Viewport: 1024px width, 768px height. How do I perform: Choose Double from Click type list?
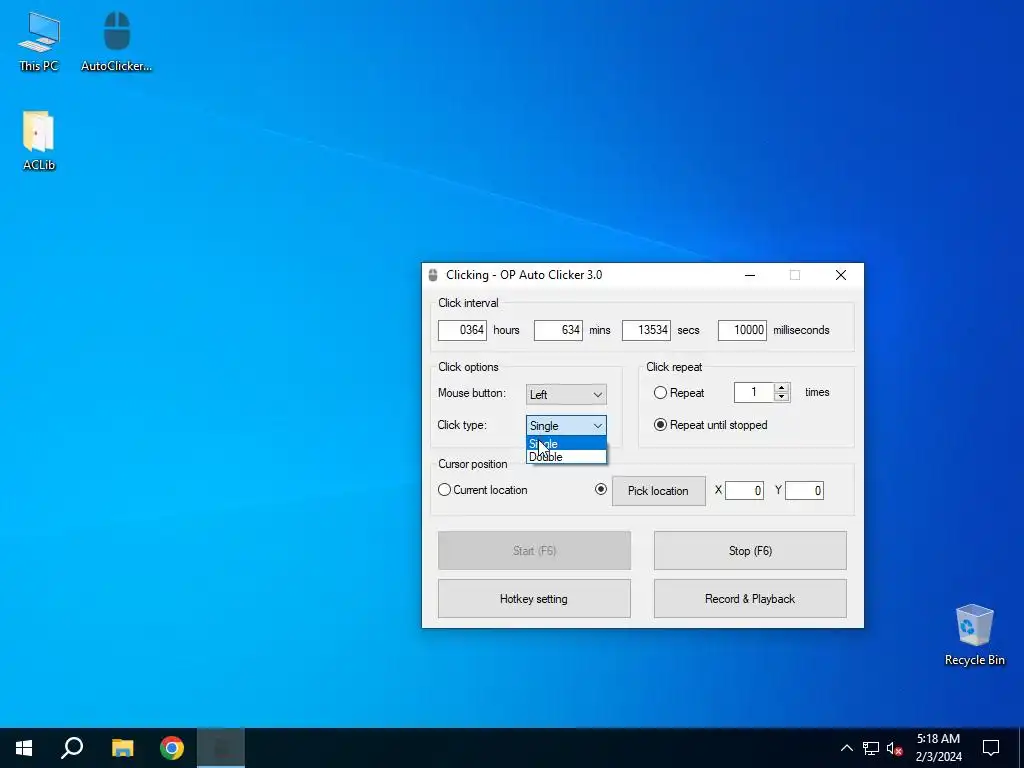point(566,457)
